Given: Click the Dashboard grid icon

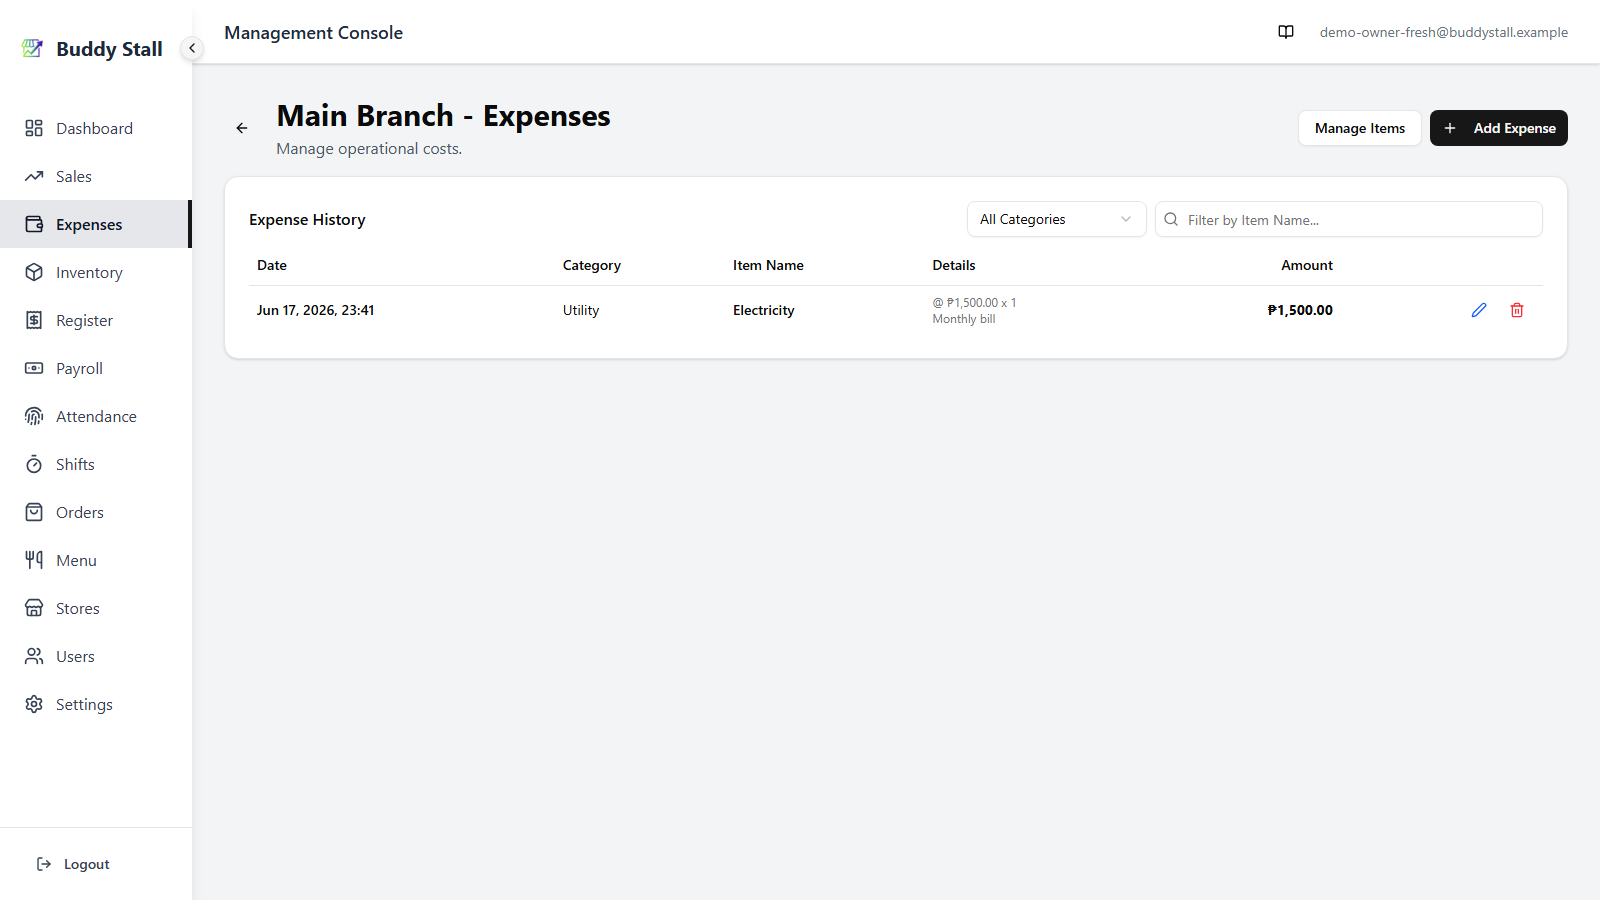Looking at the screenshot, I should point(34,128).
